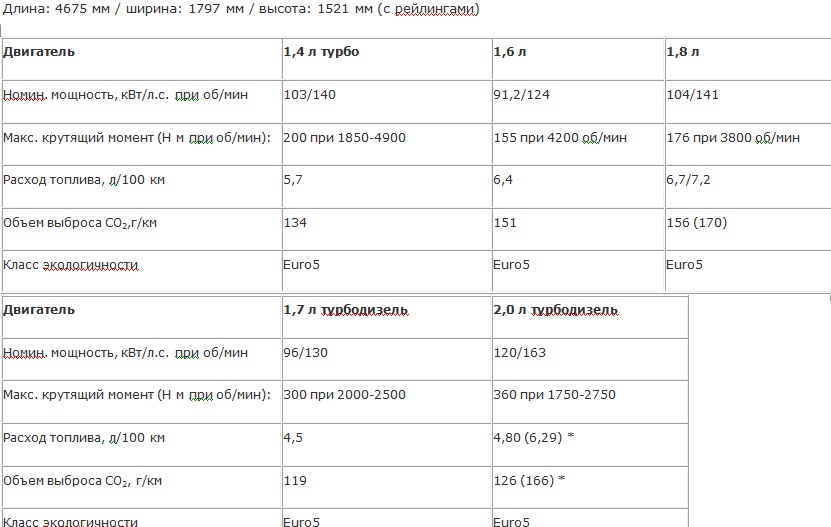Click 'Номин. мощность' row label in first table
The height and width of the screenshot is (527, 831).
(126, 95)
